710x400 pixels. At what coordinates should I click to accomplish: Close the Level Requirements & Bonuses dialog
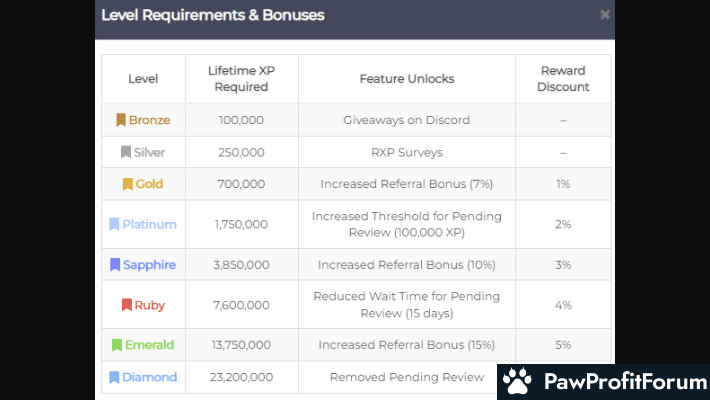coord(604,15)
